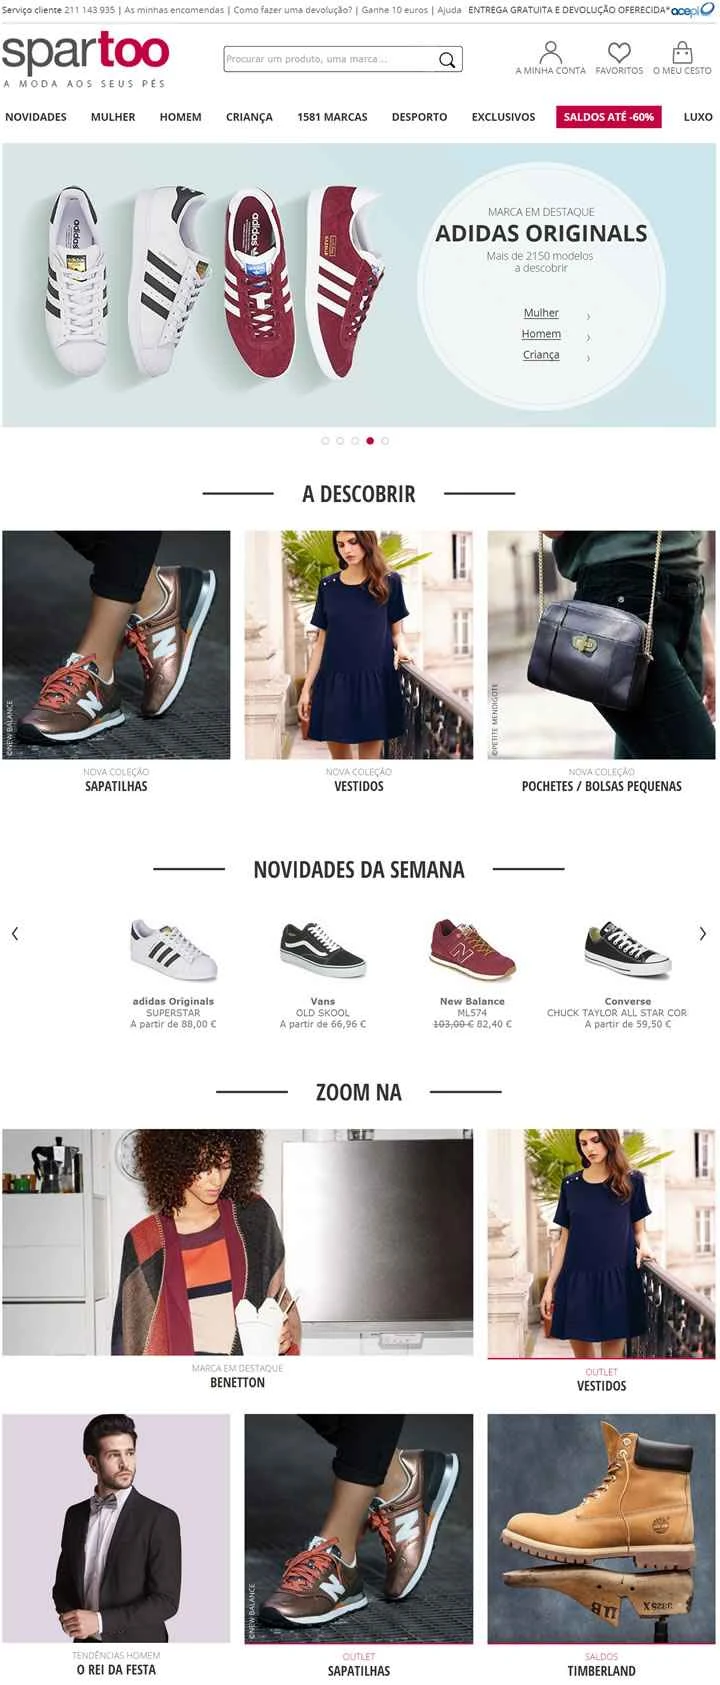This screenshot has width=720, height=1685.
Task: Show previous Novidades da Semana products
Action: 15,933
